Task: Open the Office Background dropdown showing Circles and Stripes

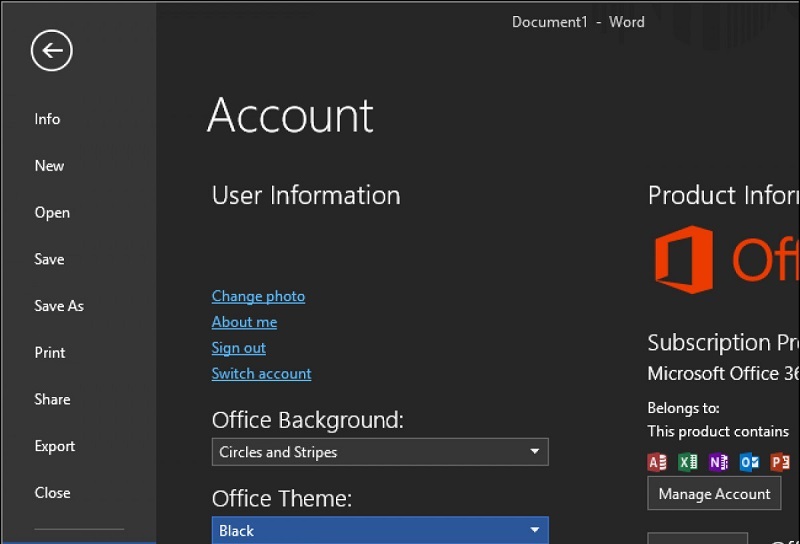Action: [x=380, y=452]
